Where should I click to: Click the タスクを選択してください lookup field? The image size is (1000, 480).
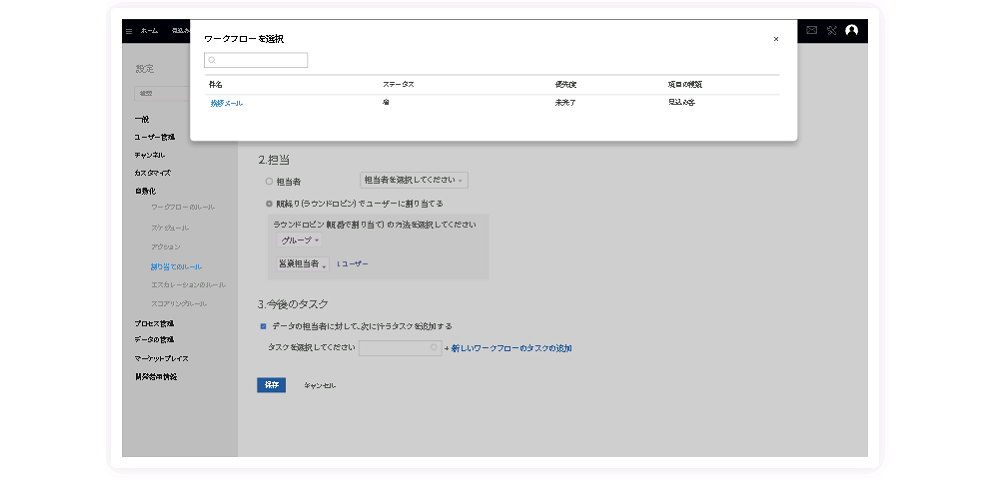click(x=400, y=348)
